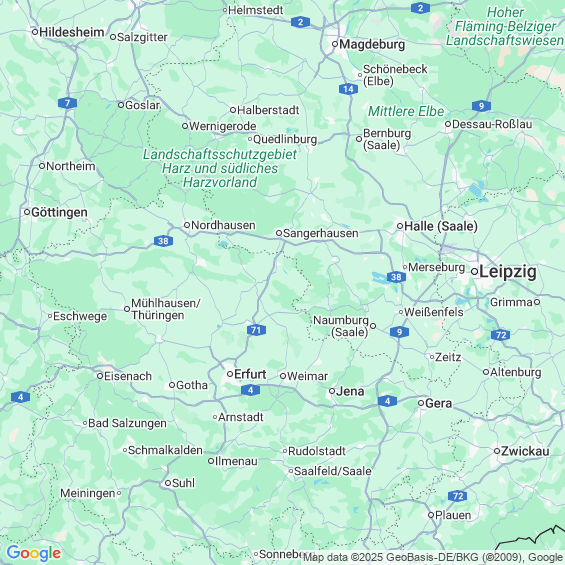Click the Göttingen city marker
Viewport: 565px width, 565px height.
click(x=27, y=212)
